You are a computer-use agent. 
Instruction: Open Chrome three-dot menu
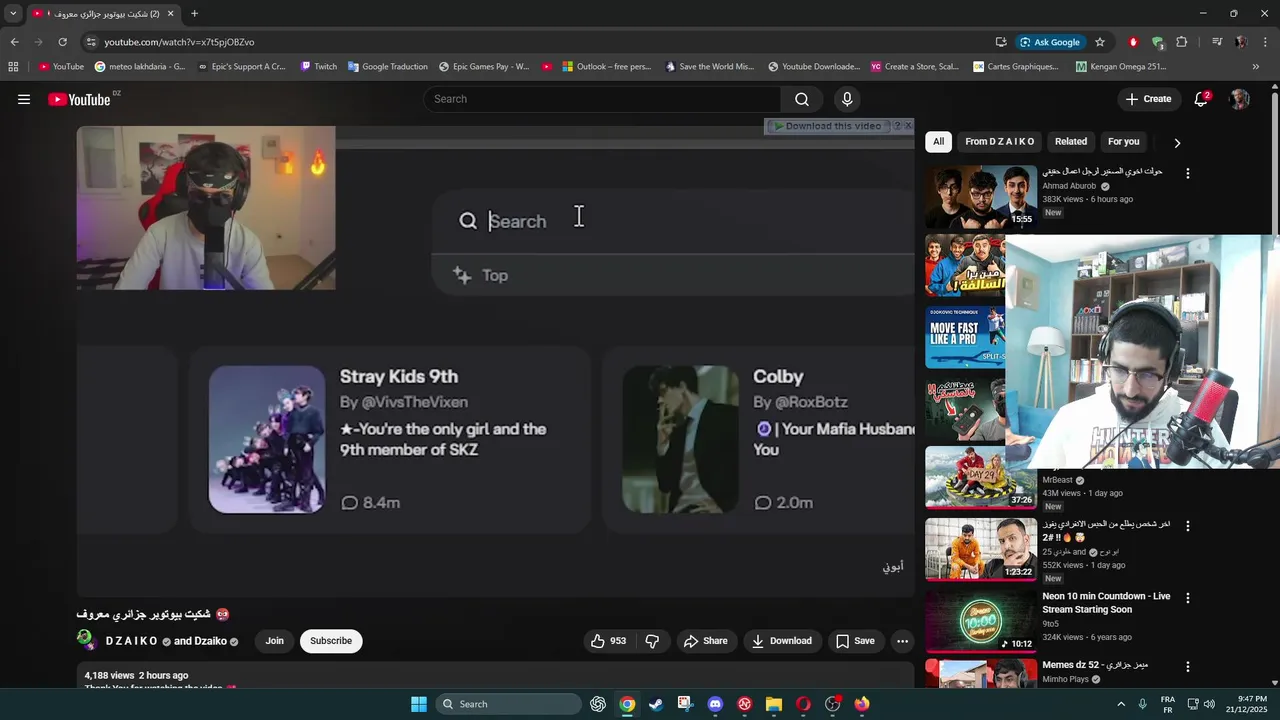1266,42
